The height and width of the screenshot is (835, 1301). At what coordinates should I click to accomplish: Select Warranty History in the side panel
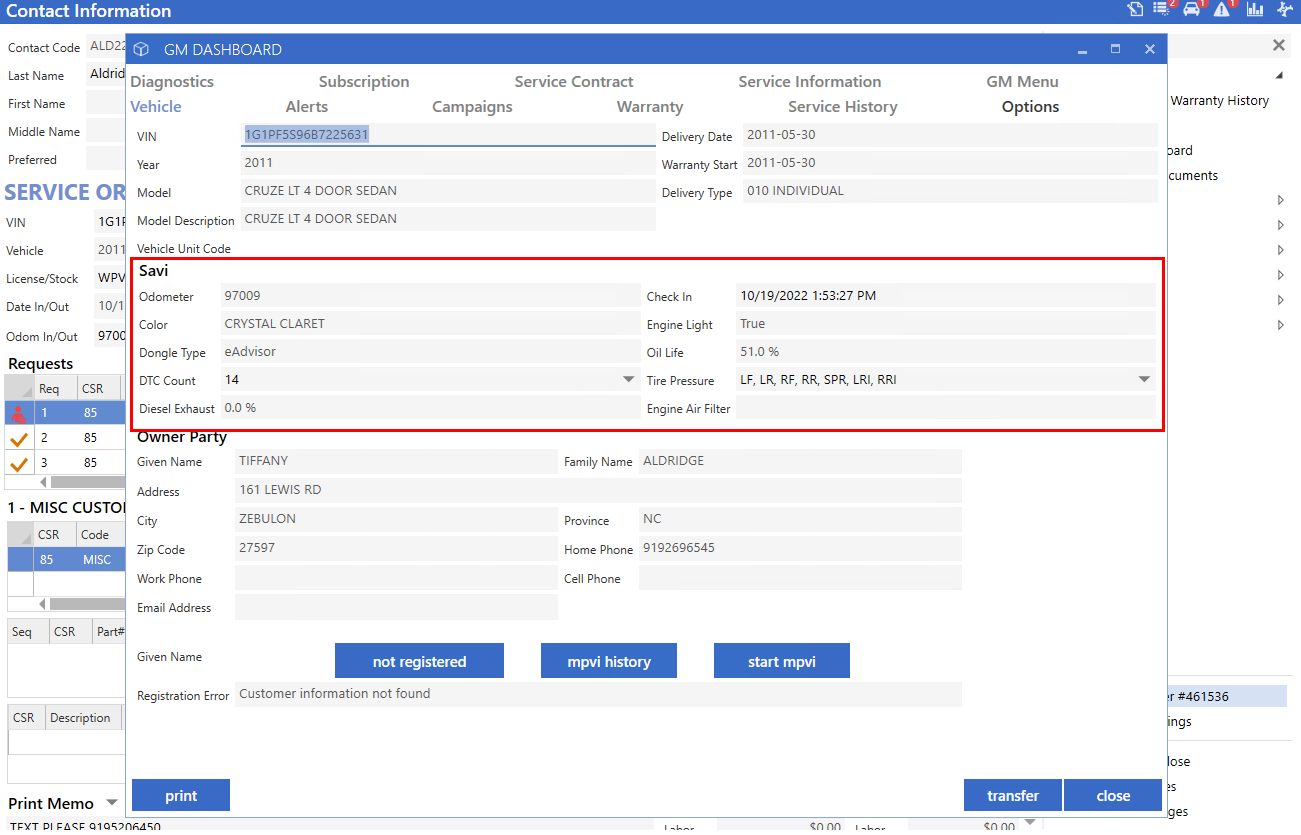pos(1220,100)
